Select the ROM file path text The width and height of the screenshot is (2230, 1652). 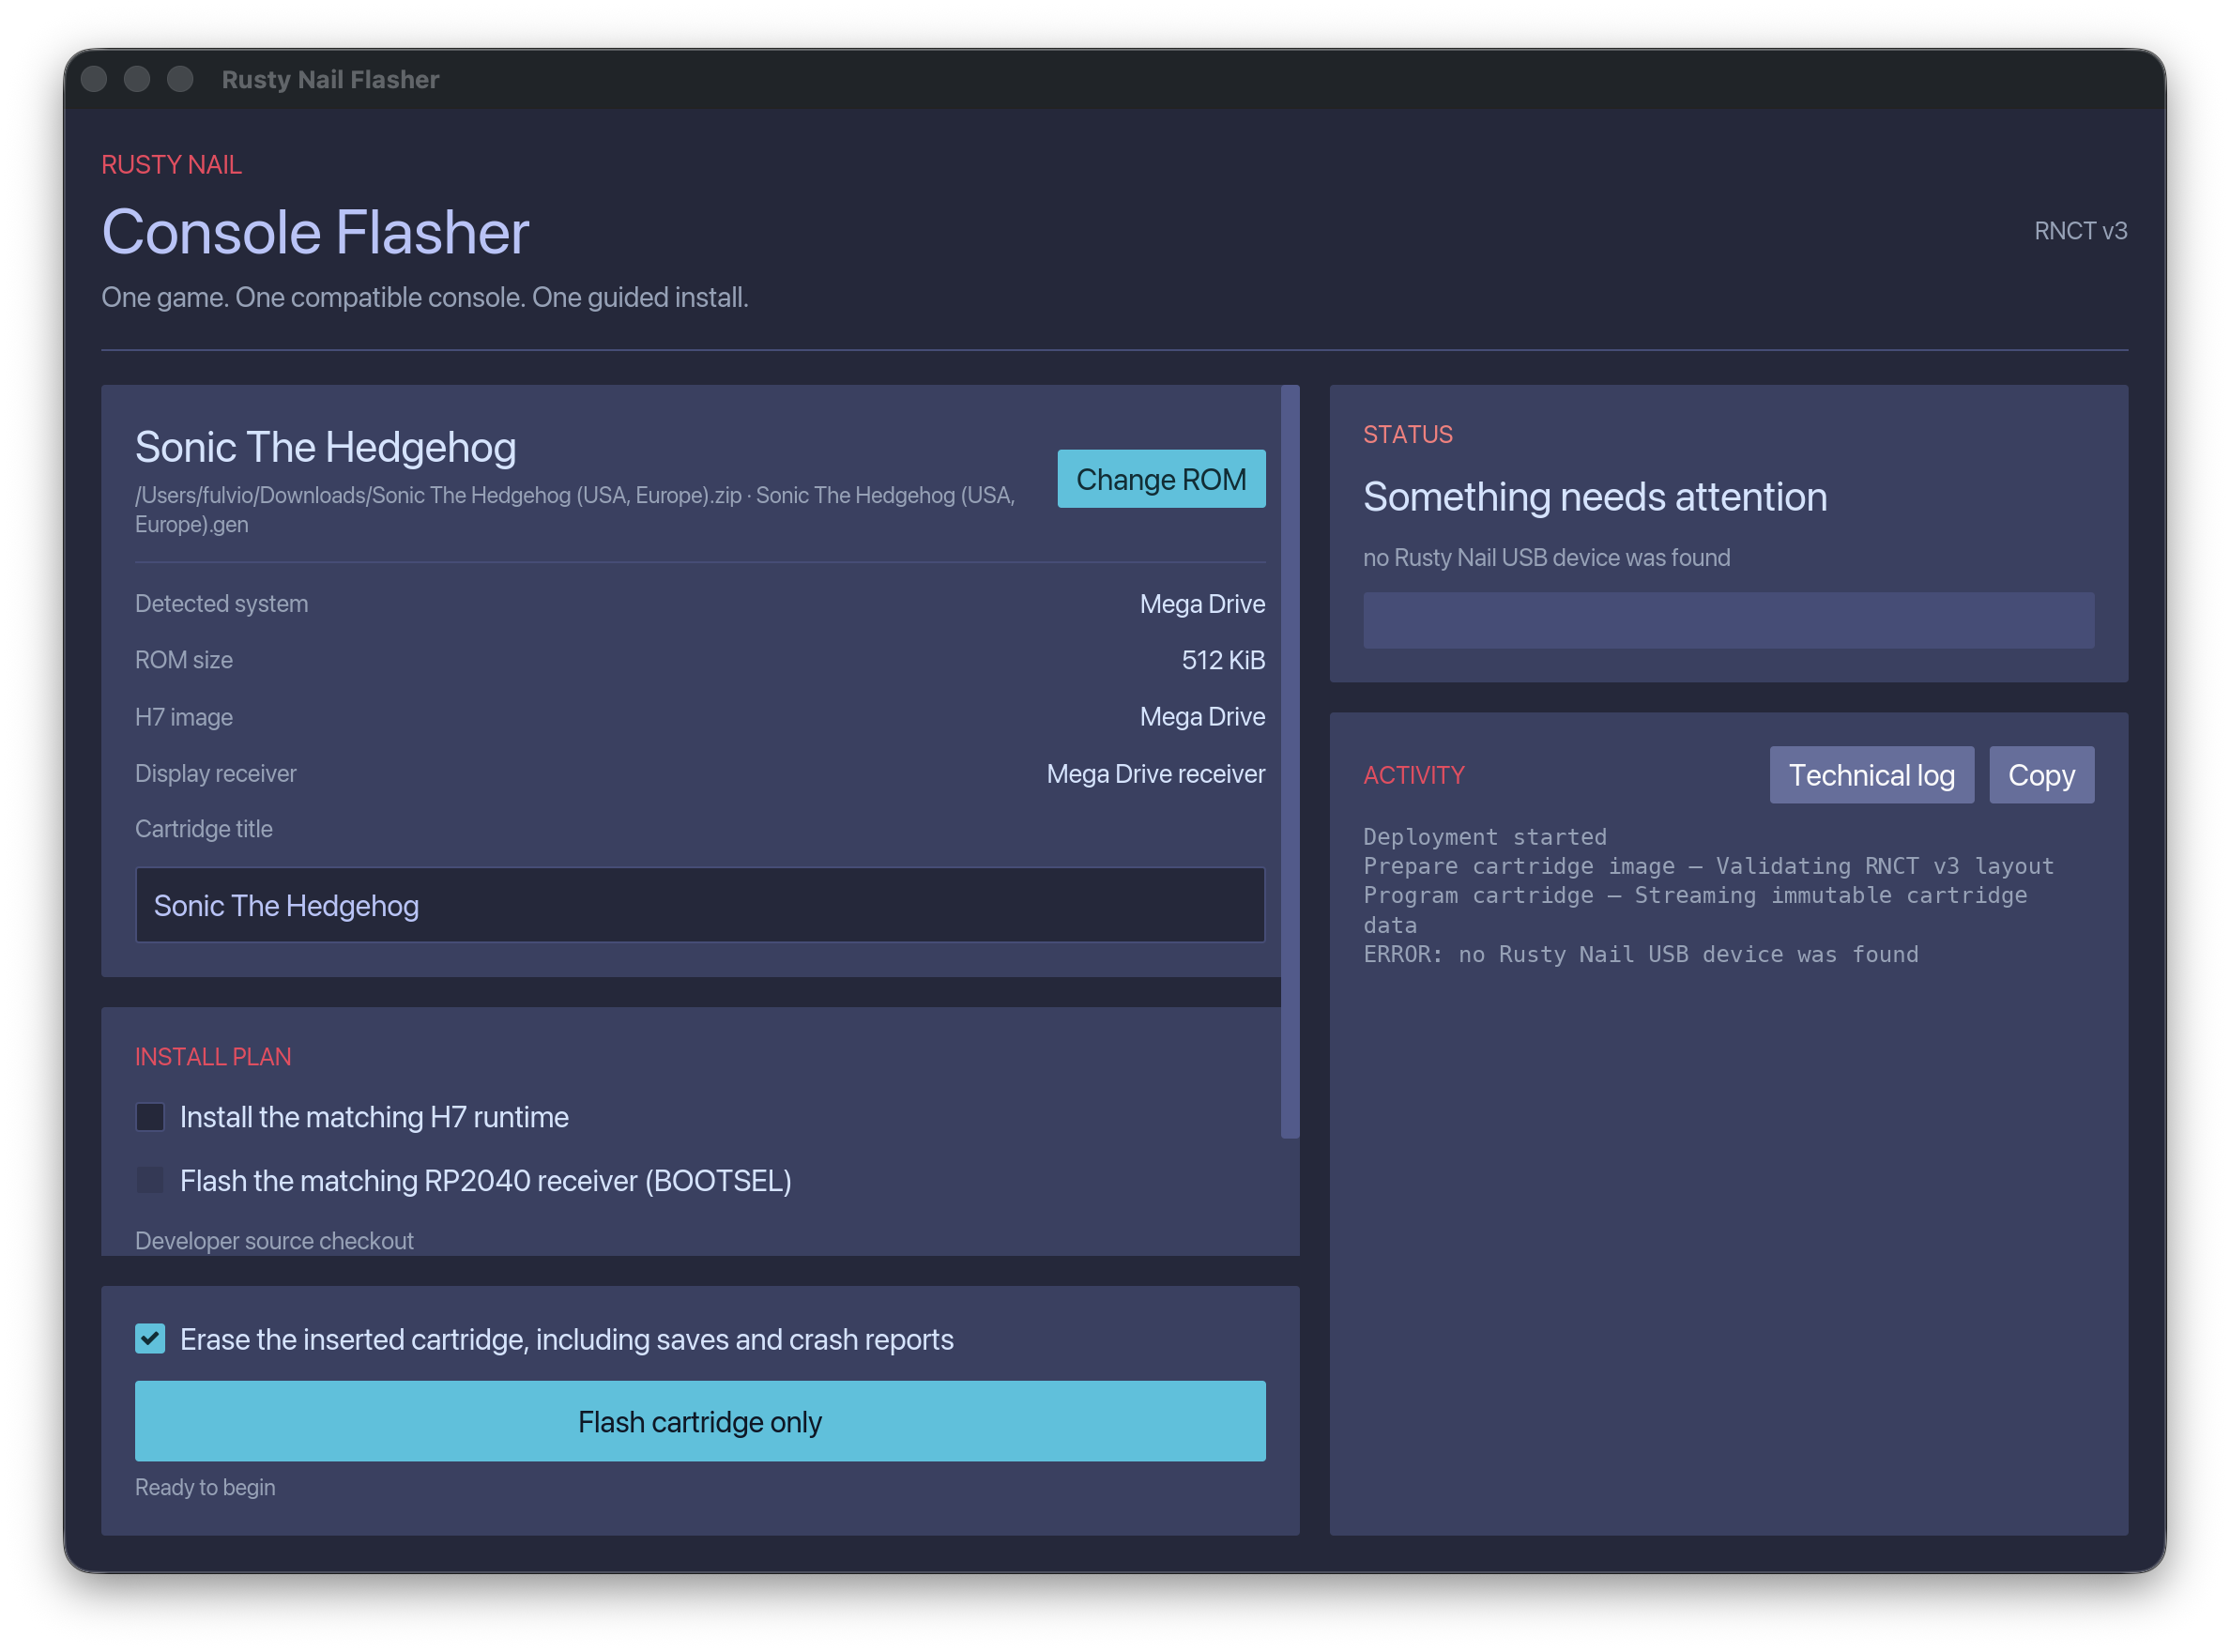[575, 509]
